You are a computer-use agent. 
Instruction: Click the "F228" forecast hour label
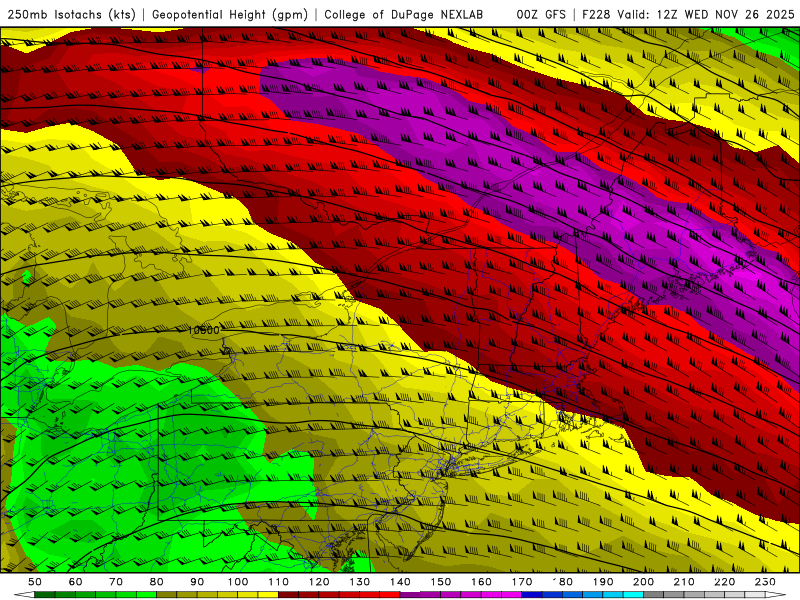[596, 14]
